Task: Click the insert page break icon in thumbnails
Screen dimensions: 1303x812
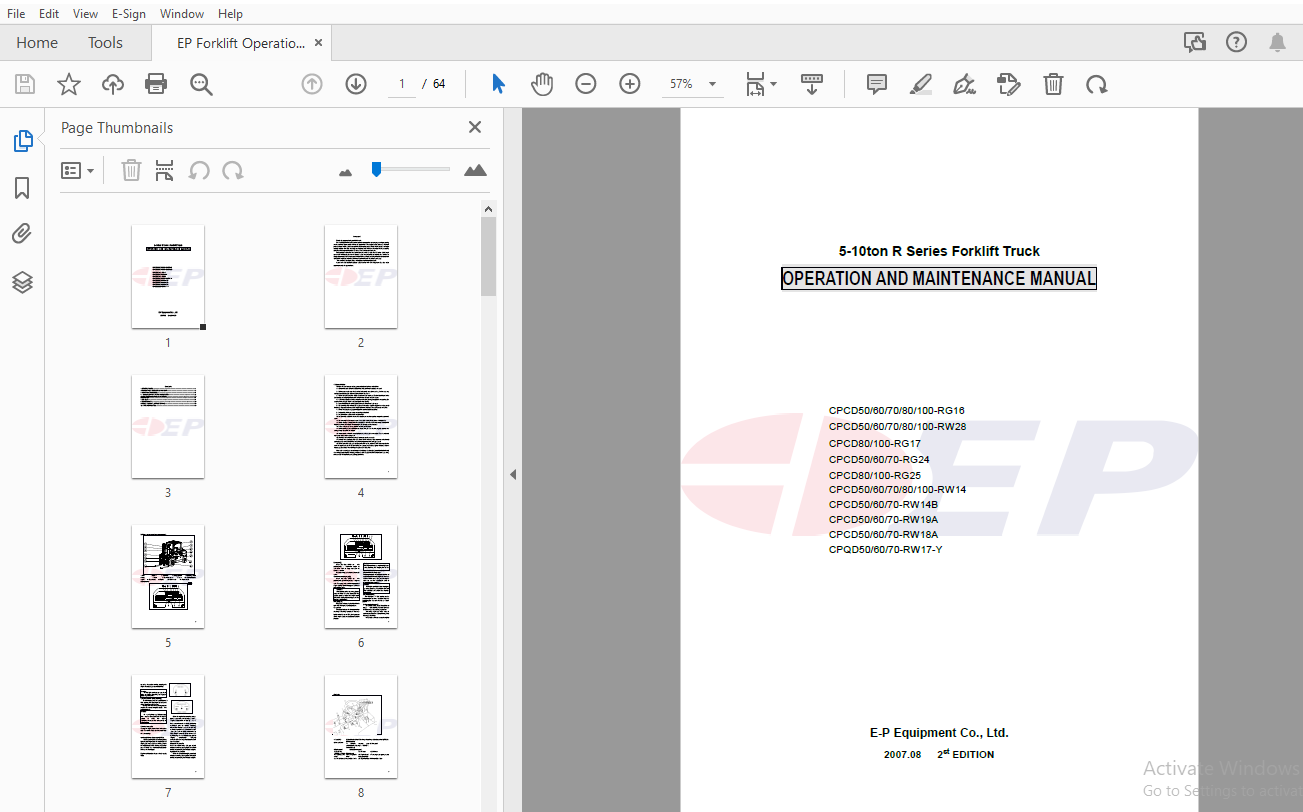Action: pos(165,170)
